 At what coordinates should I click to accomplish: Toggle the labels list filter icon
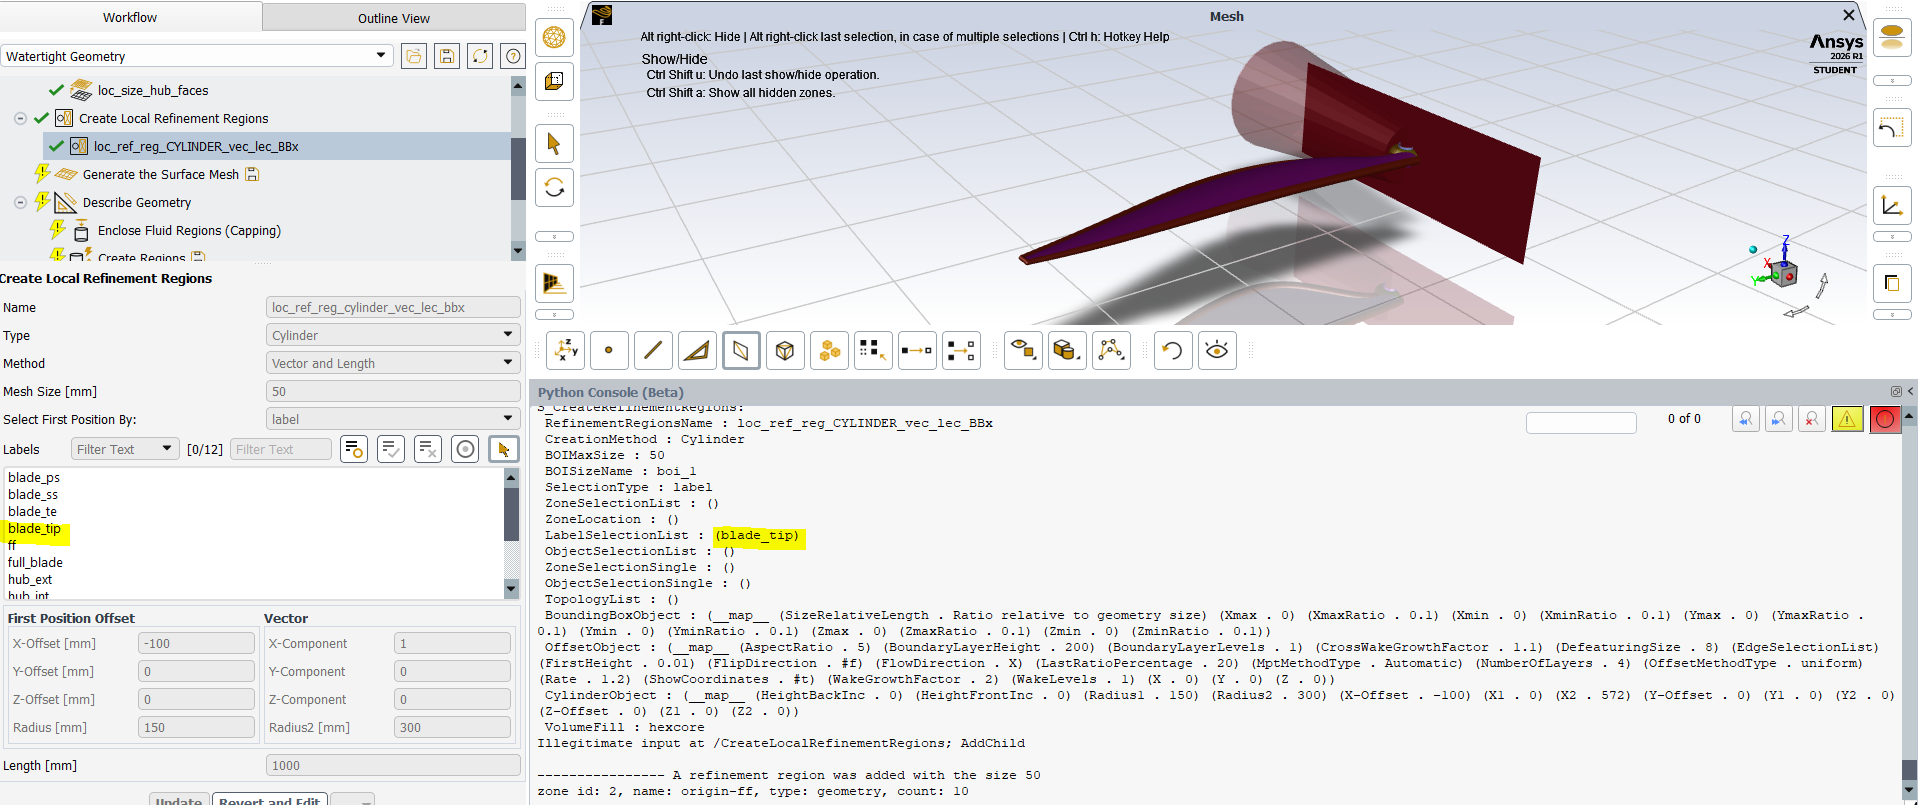(353, 450)
